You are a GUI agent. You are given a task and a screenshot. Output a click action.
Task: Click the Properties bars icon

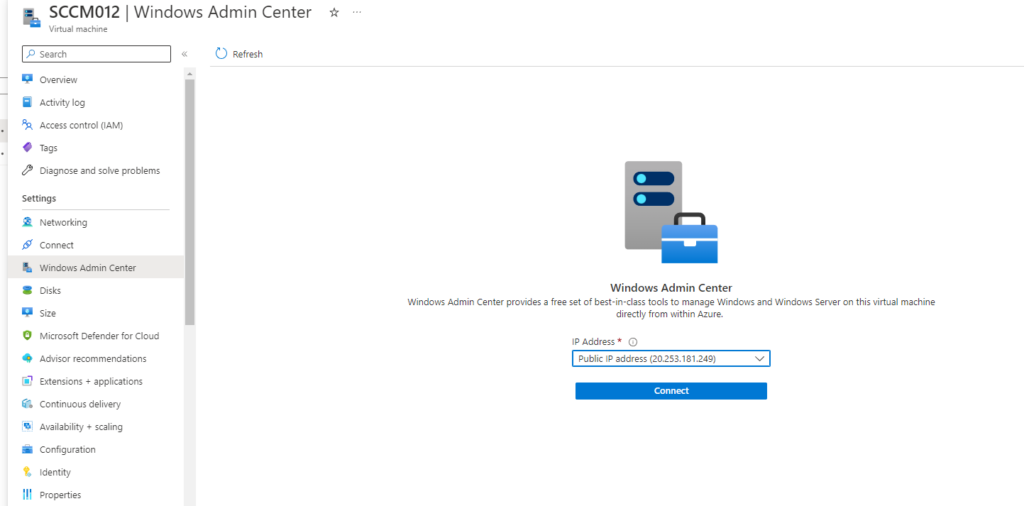27,495
